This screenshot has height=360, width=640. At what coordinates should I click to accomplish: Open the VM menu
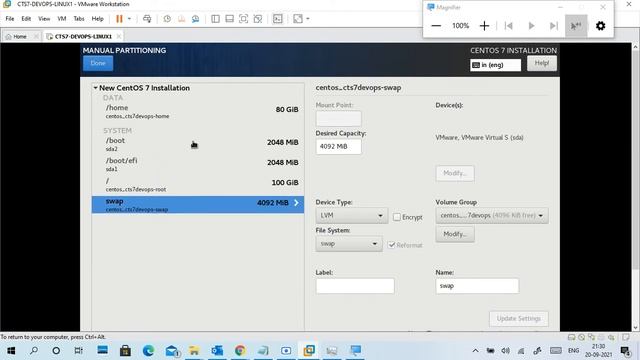pyautogui.click(x=62, y=19)
